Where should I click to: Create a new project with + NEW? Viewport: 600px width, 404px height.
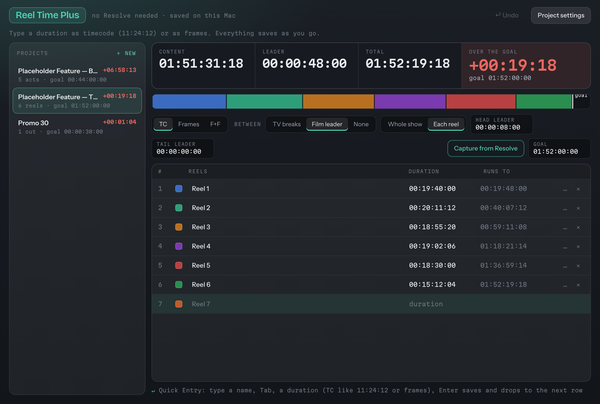point(126,53)
